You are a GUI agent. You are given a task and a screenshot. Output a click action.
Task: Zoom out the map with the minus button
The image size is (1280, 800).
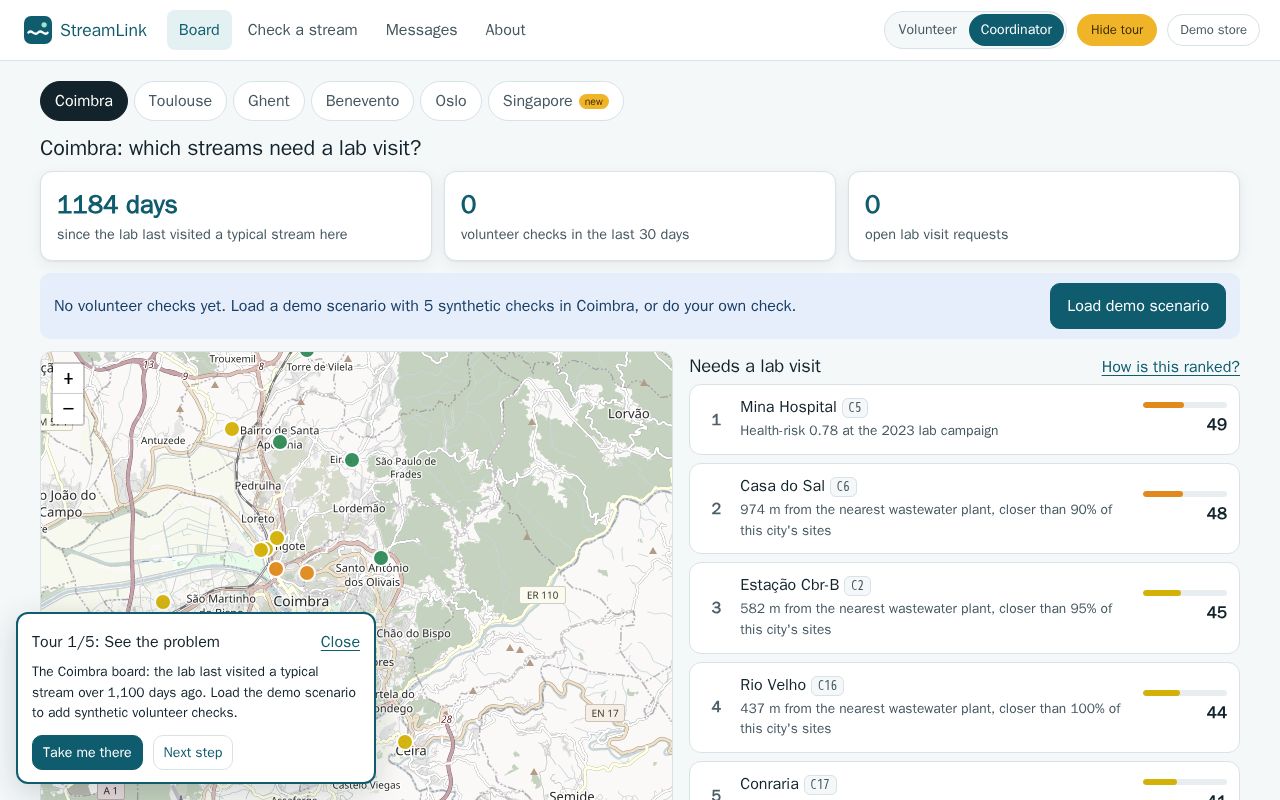pyautogui.click(x=68, y=409)
